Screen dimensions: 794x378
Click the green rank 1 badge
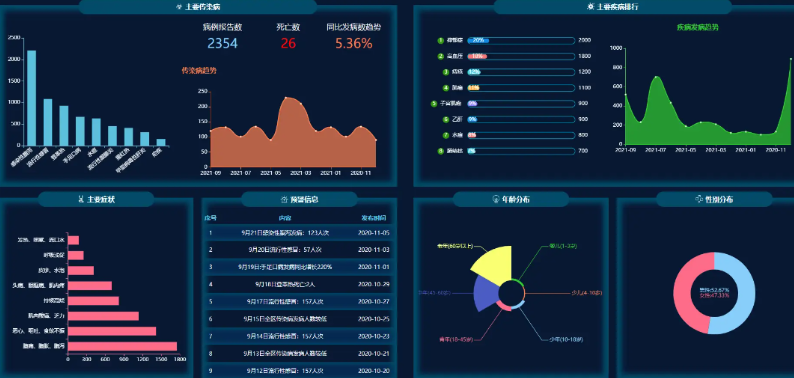tap(441, 40)
